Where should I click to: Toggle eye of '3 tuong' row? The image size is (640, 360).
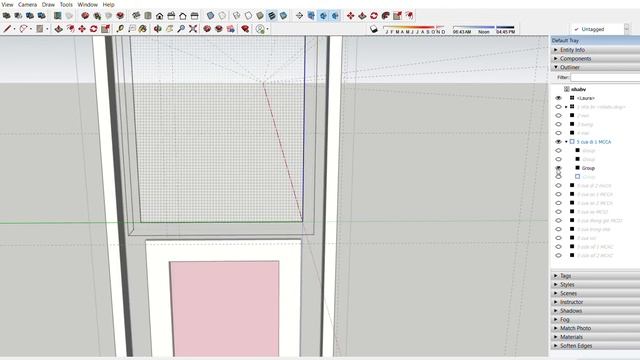coord(558,124)
